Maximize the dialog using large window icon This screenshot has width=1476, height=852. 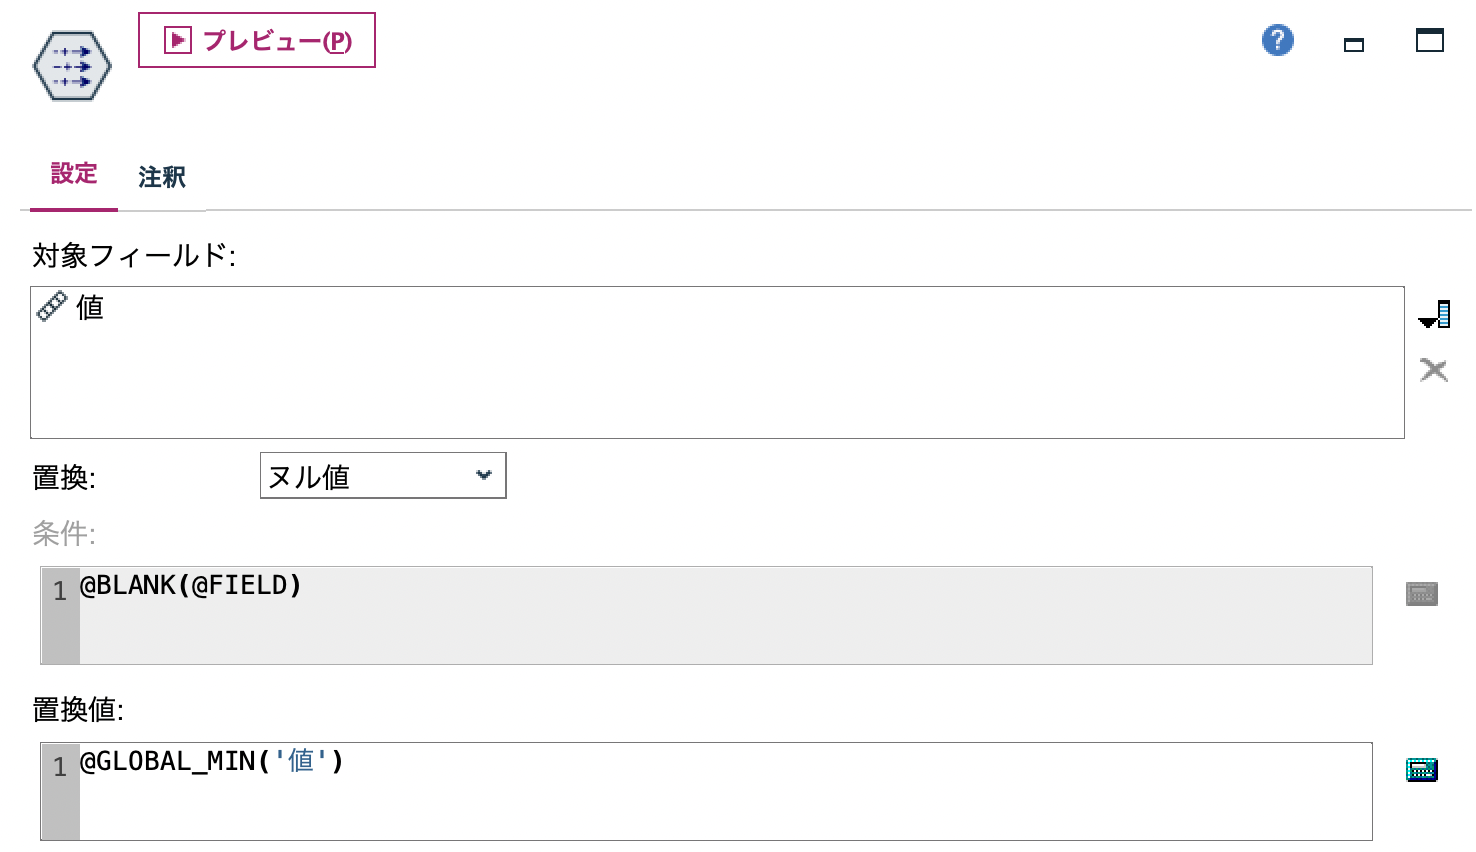[1430, 40]
